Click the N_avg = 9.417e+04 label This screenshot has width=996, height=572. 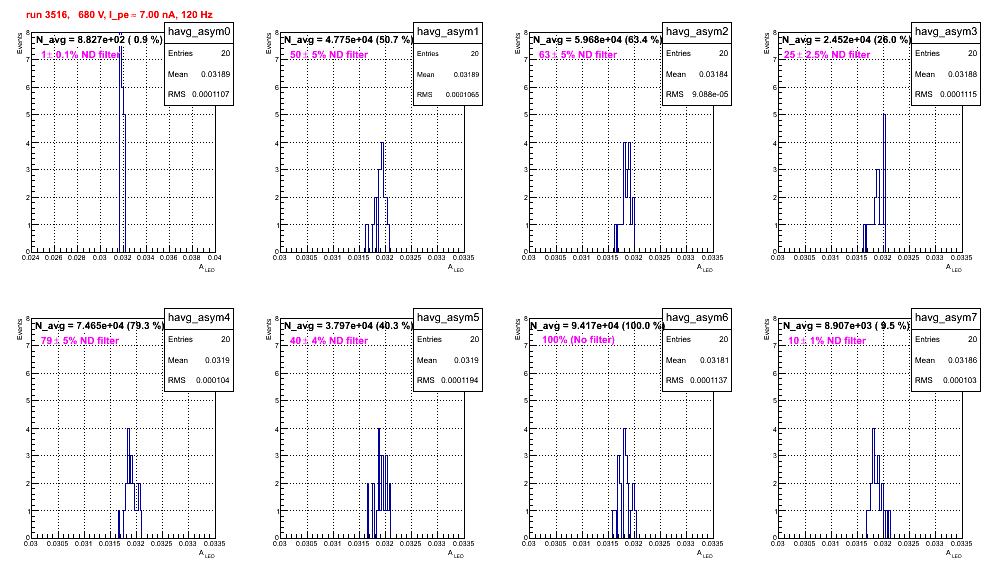click(597, 325)
